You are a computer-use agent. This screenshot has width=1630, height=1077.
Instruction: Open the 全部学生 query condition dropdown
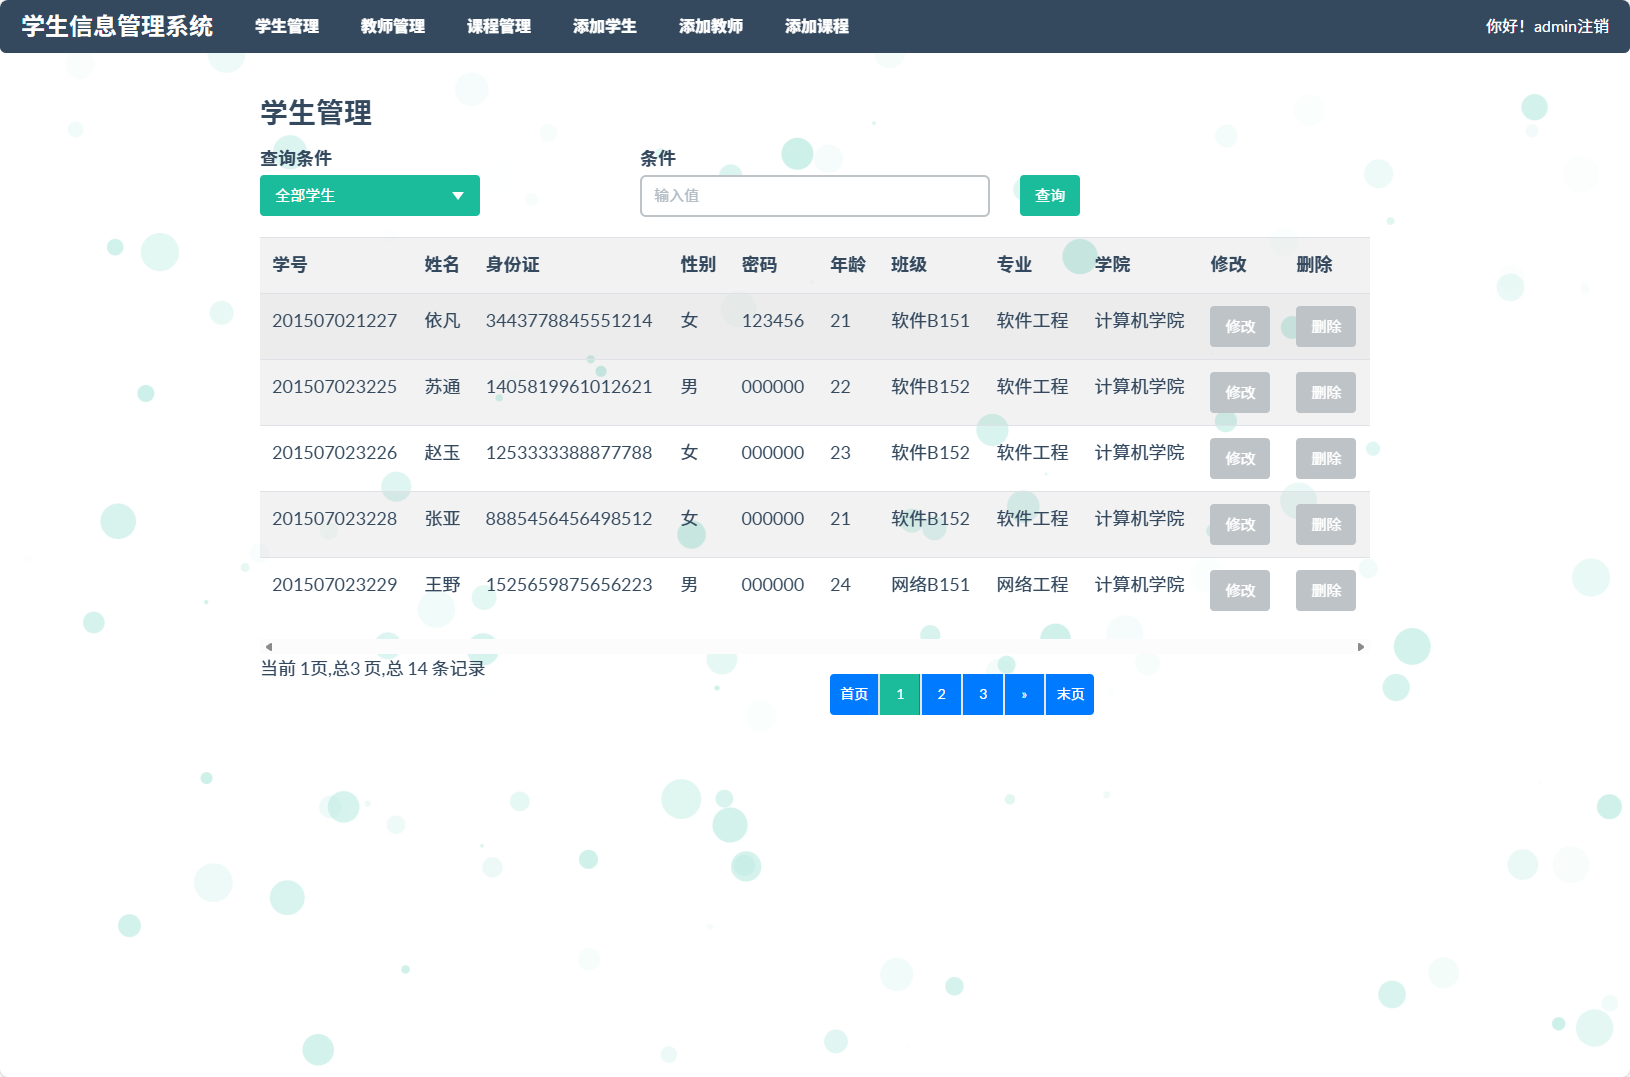tap(369, 195)
